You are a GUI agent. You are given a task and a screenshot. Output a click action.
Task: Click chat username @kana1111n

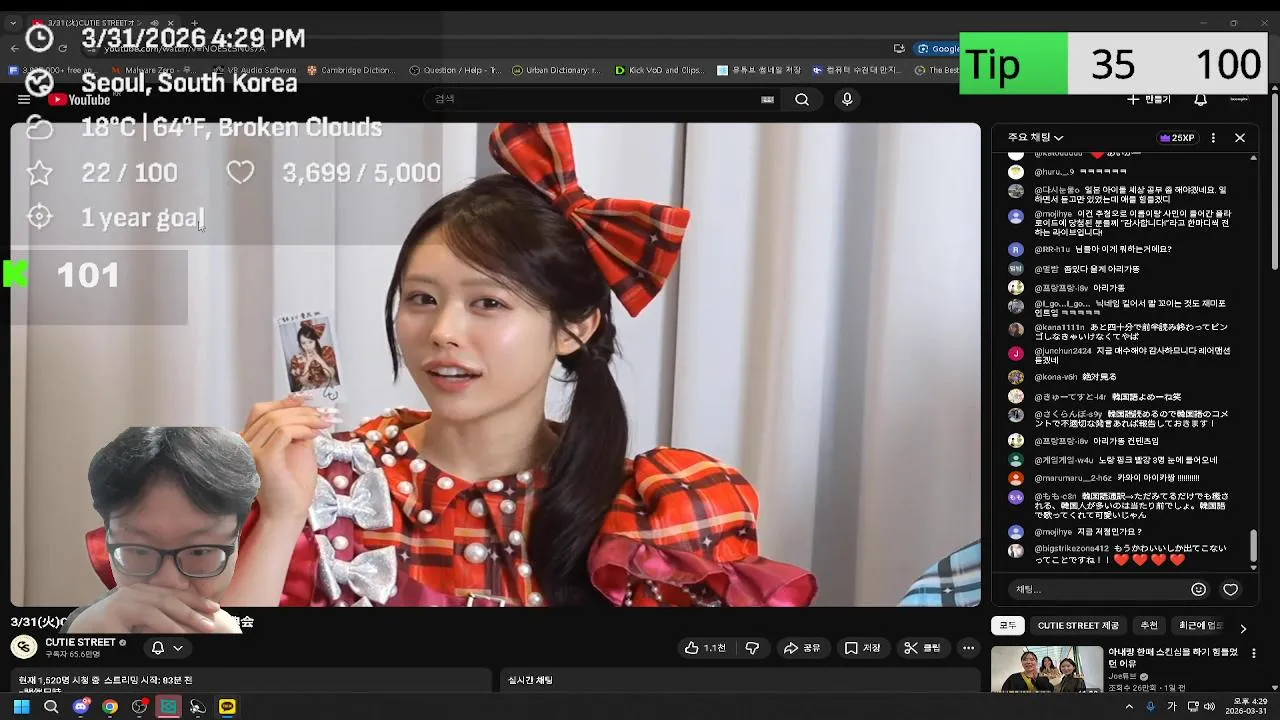[x=1061, y=328]
